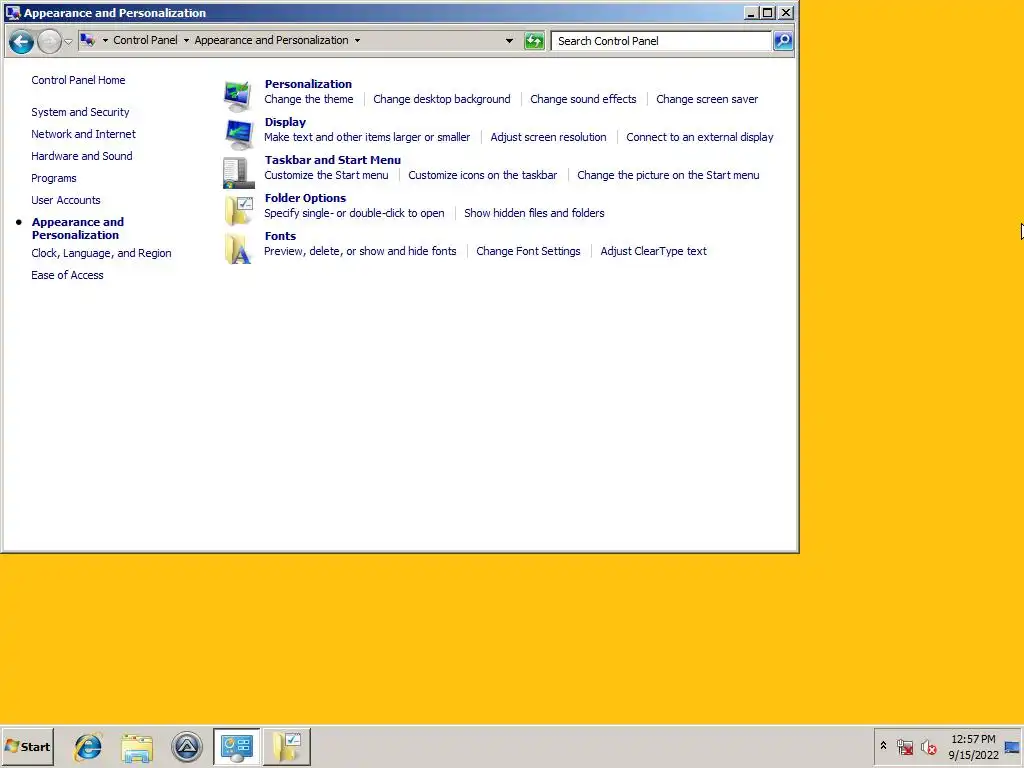Click Change the theme
The image size is (1024, 768).
(x=309, y=99)
